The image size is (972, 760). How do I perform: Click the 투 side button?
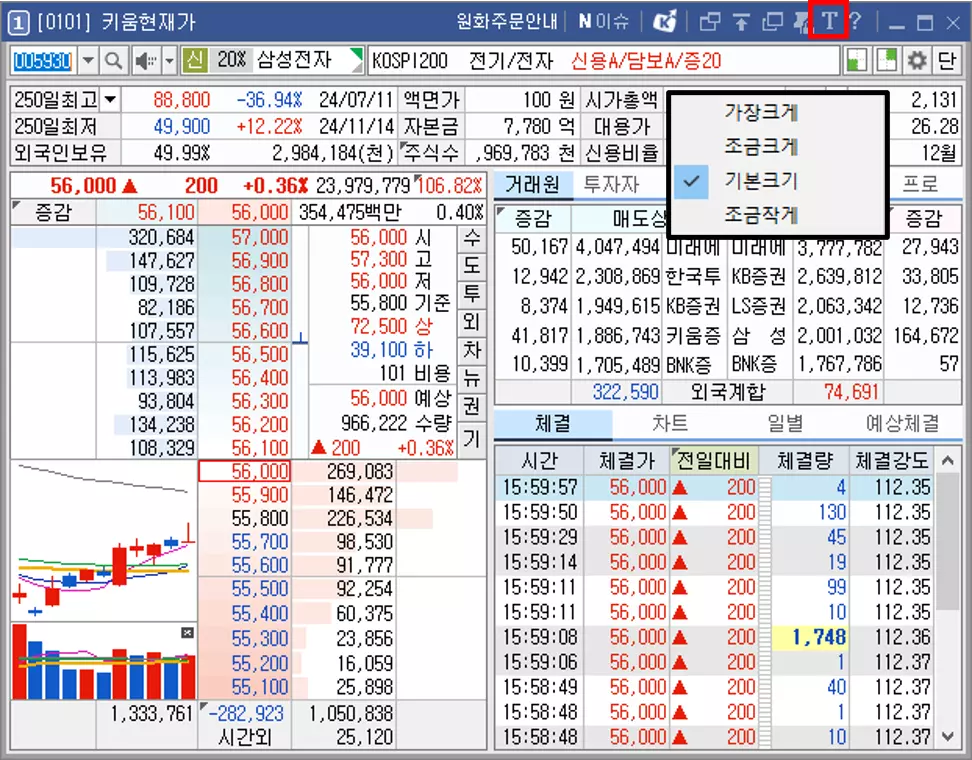(x=472, y=294)
